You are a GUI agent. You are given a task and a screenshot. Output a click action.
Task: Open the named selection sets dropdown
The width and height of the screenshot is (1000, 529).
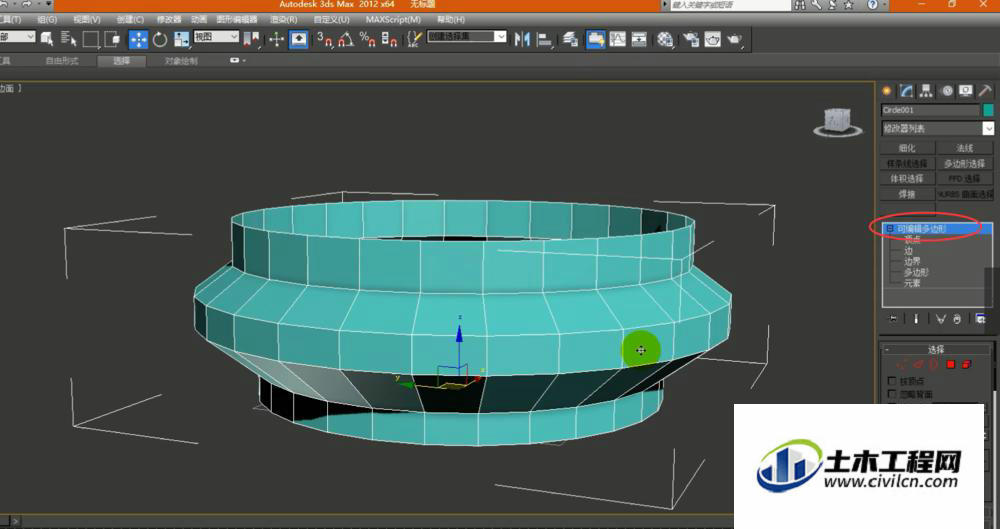(x=467, y=36)
